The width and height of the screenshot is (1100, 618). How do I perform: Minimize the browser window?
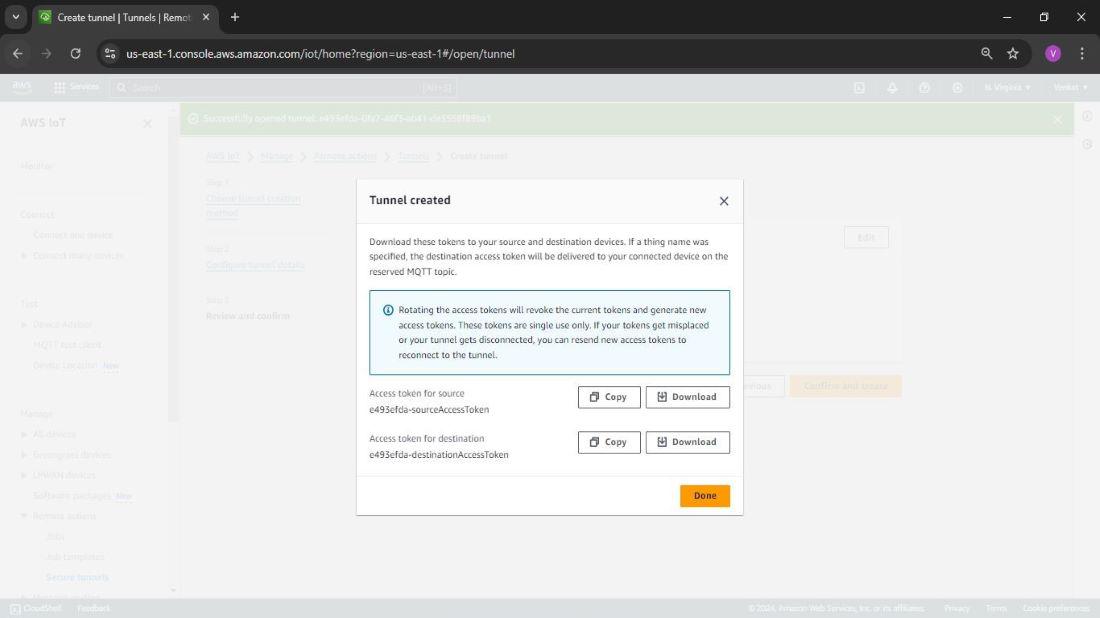(x=1007, y=17)
